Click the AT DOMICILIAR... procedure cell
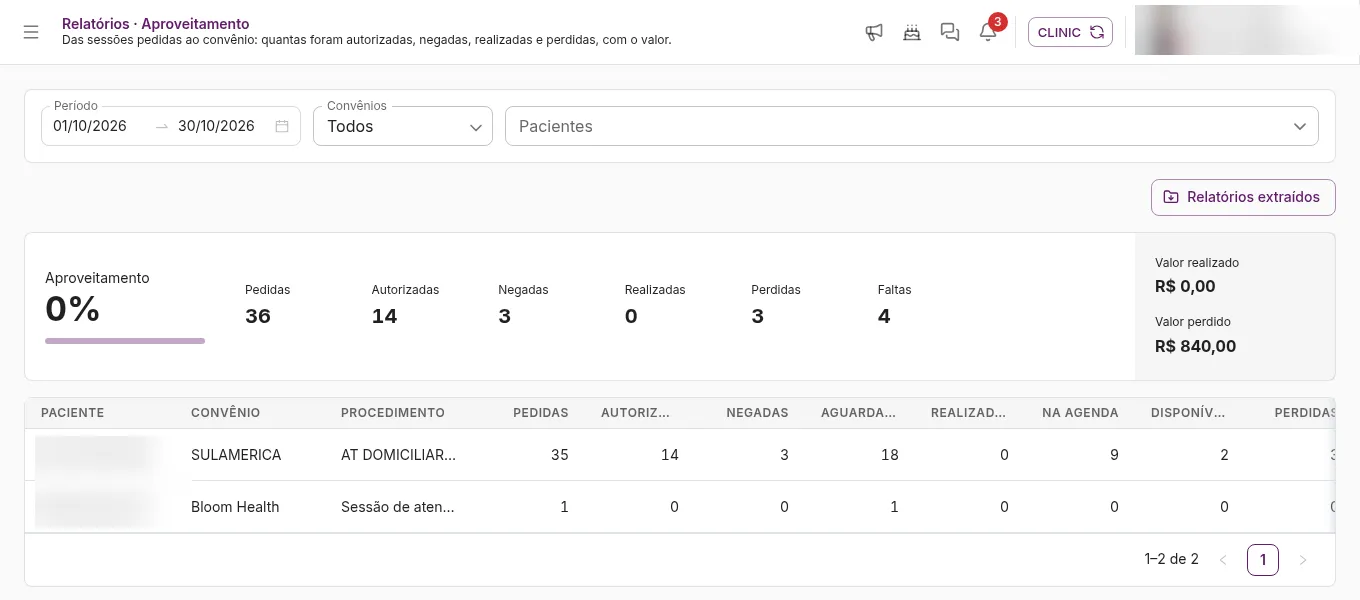This screenshot has width=1360, height=600. (398, 455)
